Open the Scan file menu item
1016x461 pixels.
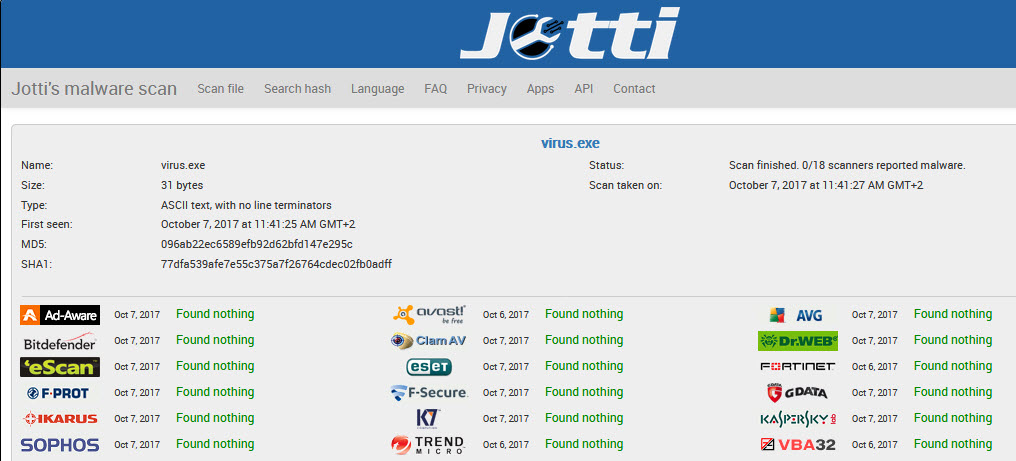pyautogui.click(x=220, y=89)
